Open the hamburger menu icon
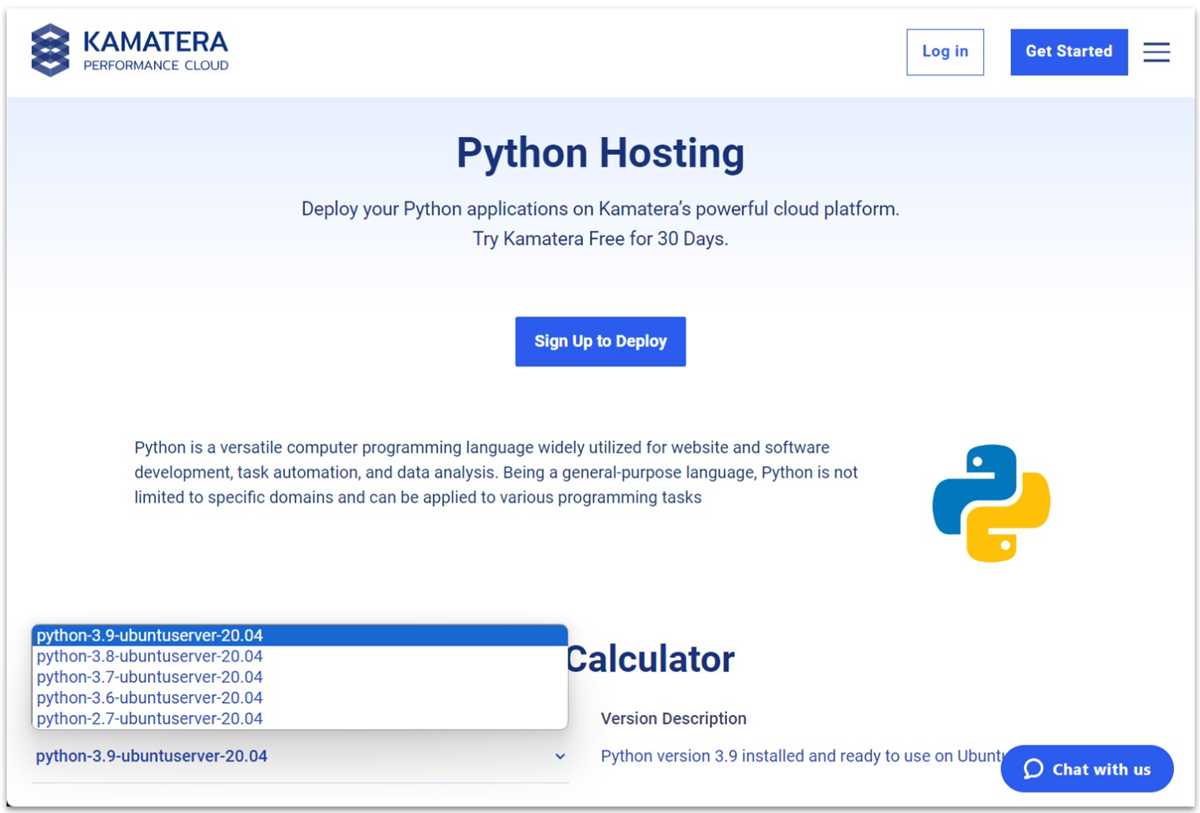Viewport: 1200px width, 813px height. pos(1156,52)
